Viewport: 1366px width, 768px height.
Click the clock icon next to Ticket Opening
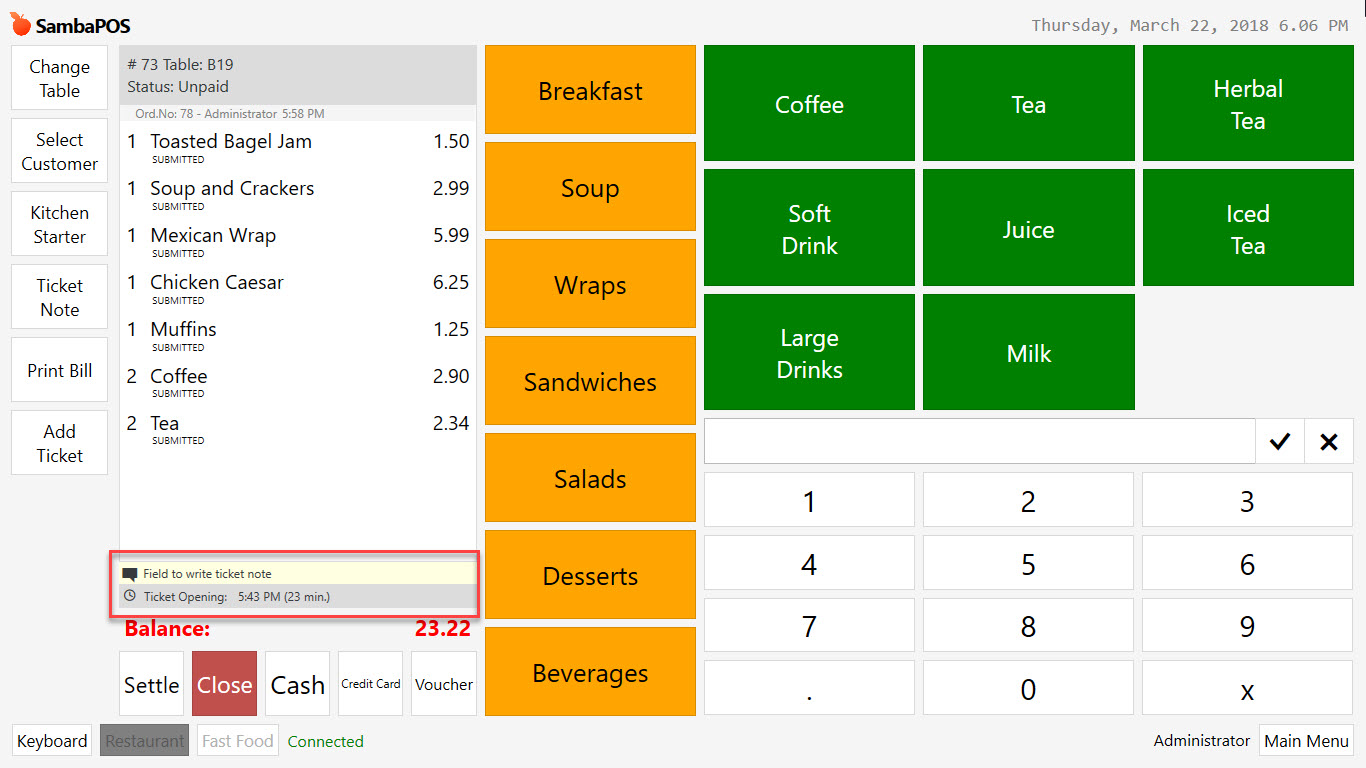(x=132, y=596)
